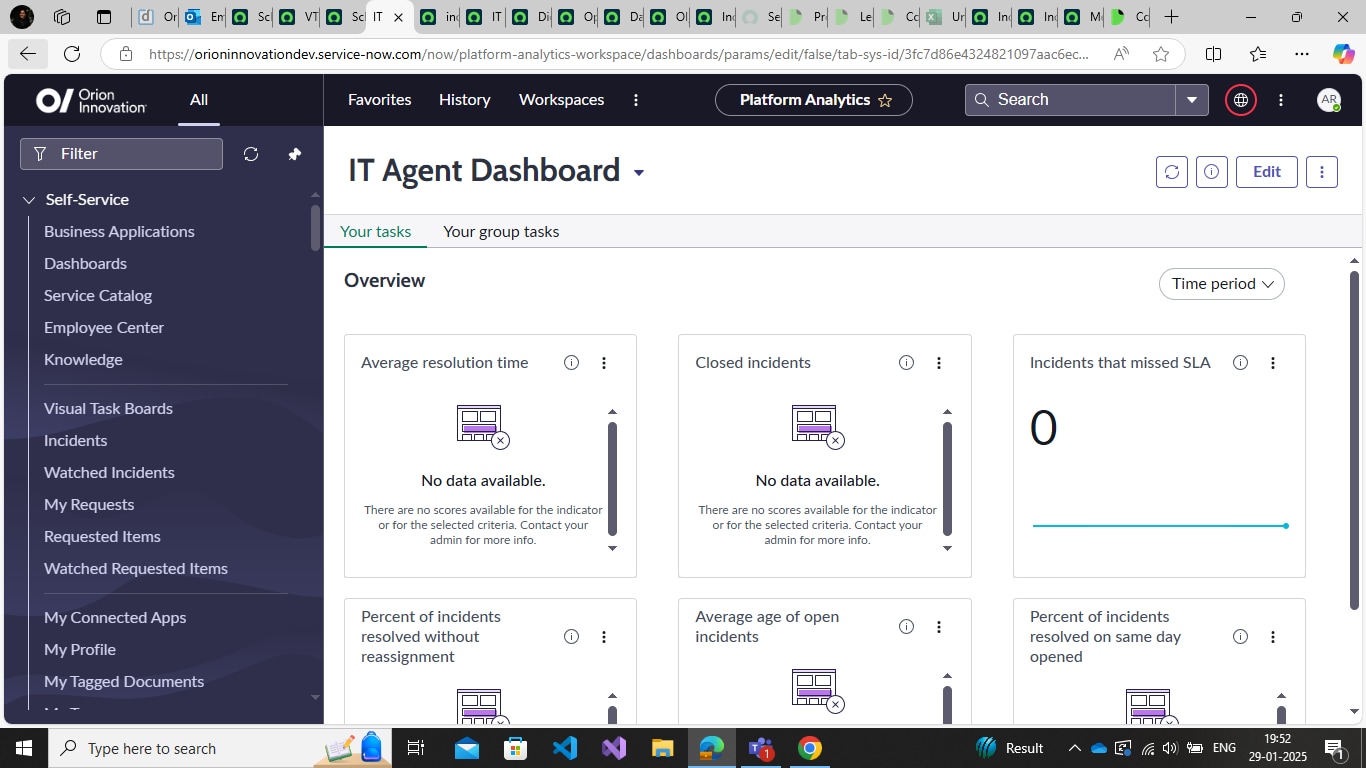The height and width of the screenshot is (768, 1366).
Task: Click the Edit dashboard button
Action: 1266,171
